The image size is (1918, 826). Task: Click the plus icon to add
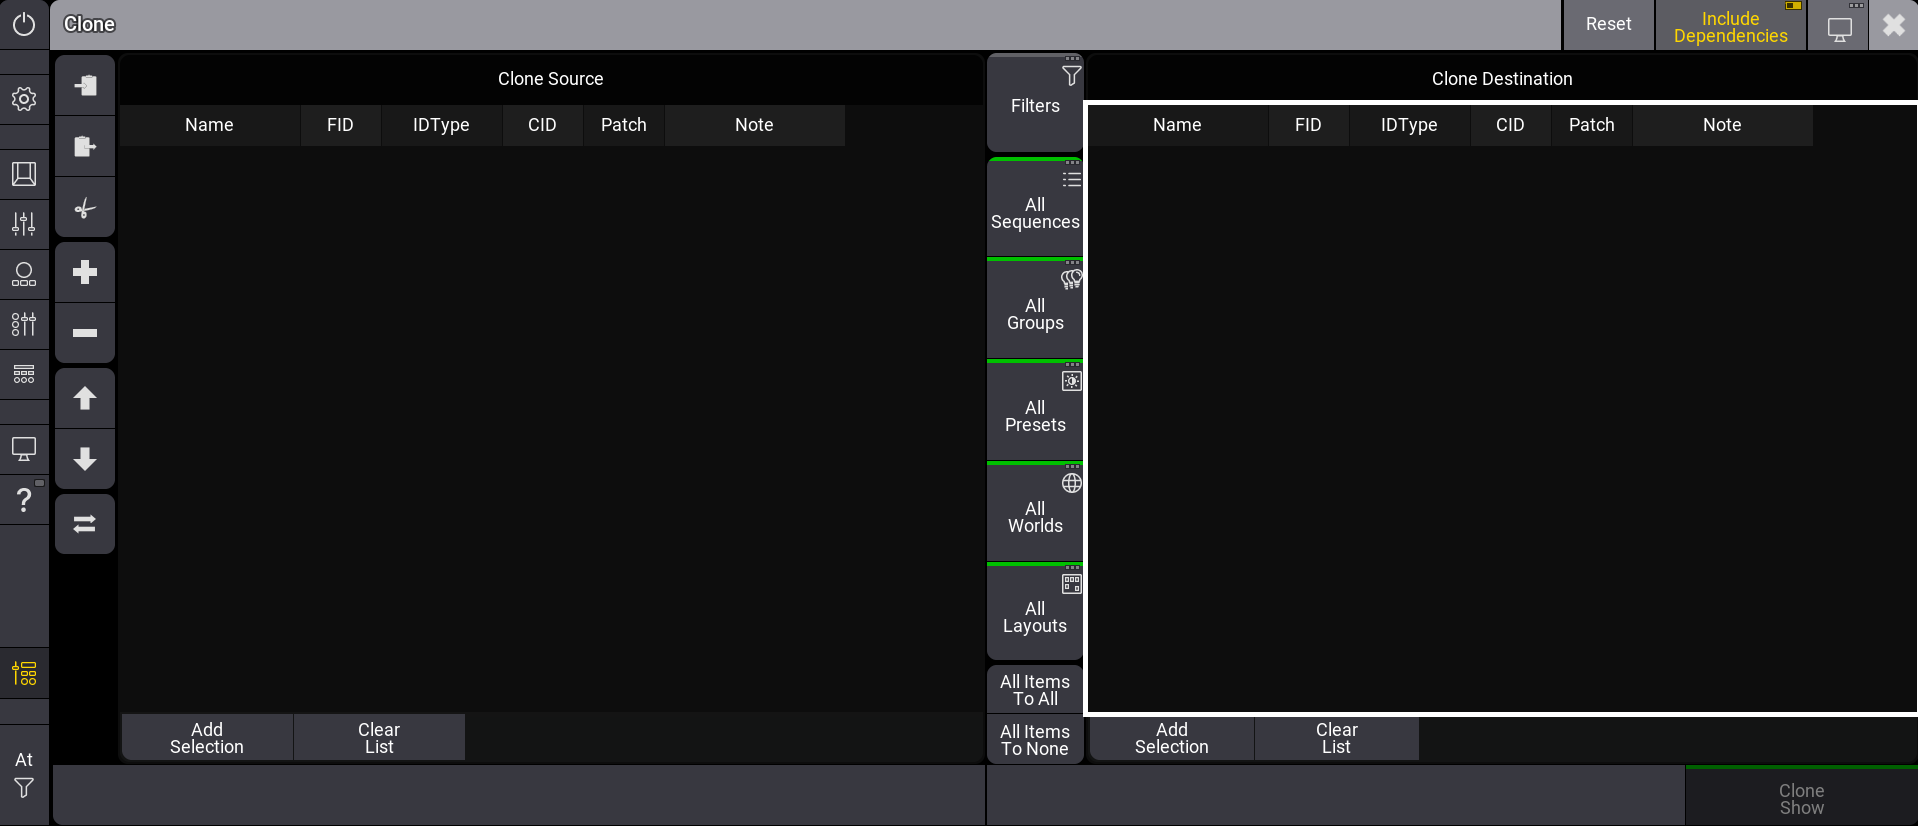click(85, 272)
